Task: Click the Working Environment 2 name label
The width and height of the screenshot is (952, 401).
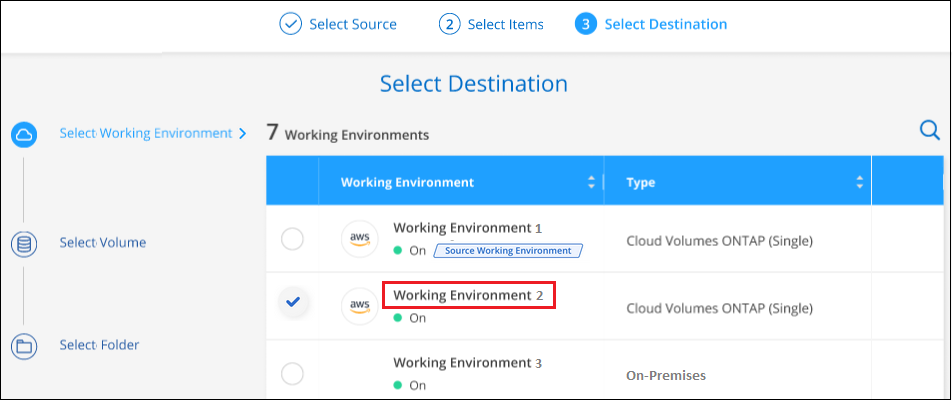Action: [468, 296]
